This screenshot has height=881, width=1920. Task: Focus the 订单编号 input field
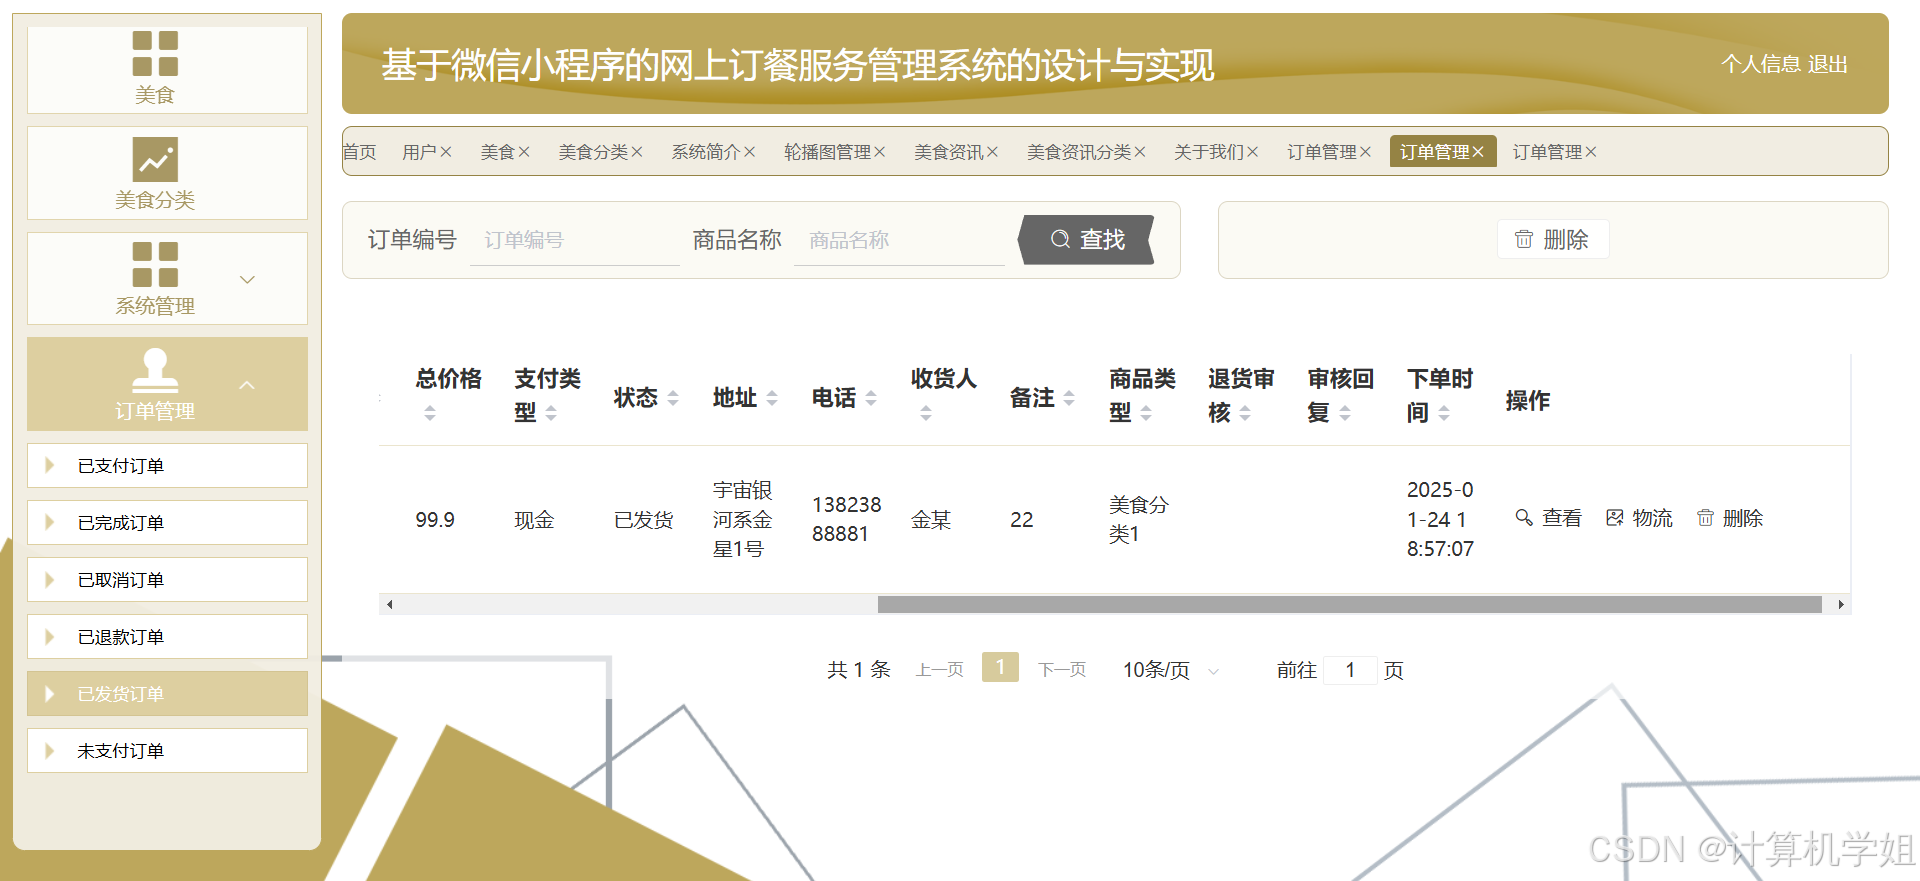[575, 240]
